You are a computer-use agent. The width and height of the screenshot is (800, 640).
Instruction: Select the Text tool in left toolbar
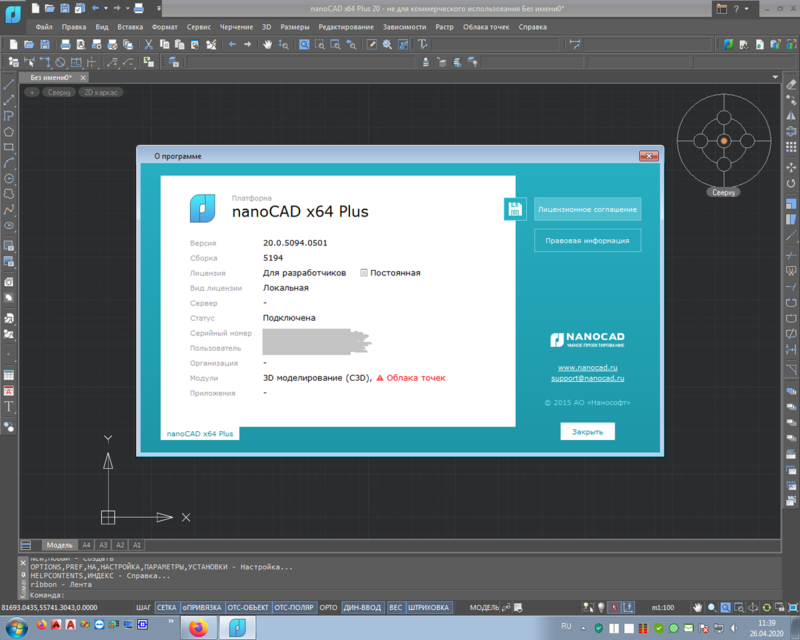pos(9,407)
